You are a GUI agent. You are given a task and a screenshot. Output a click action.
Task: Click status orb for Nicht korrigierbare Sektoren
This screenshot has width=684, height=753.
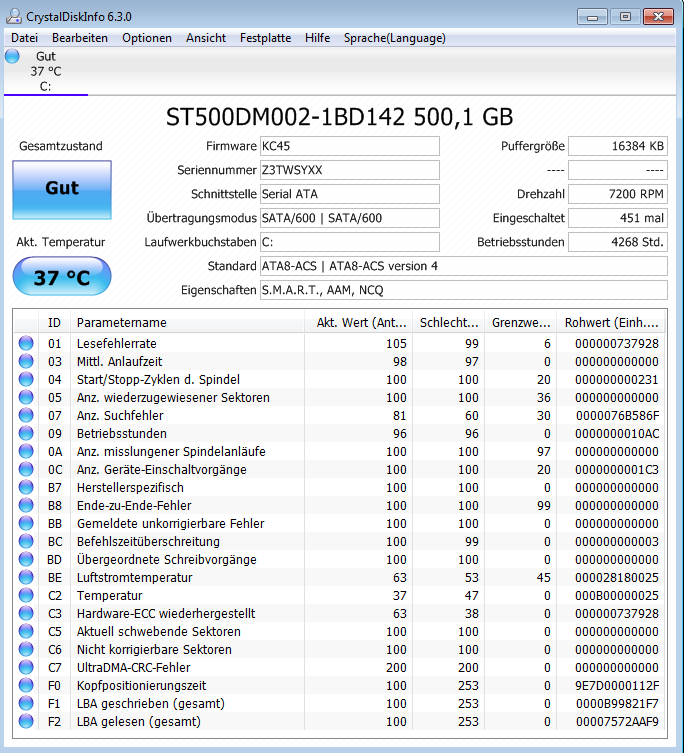tap(26, 649)
